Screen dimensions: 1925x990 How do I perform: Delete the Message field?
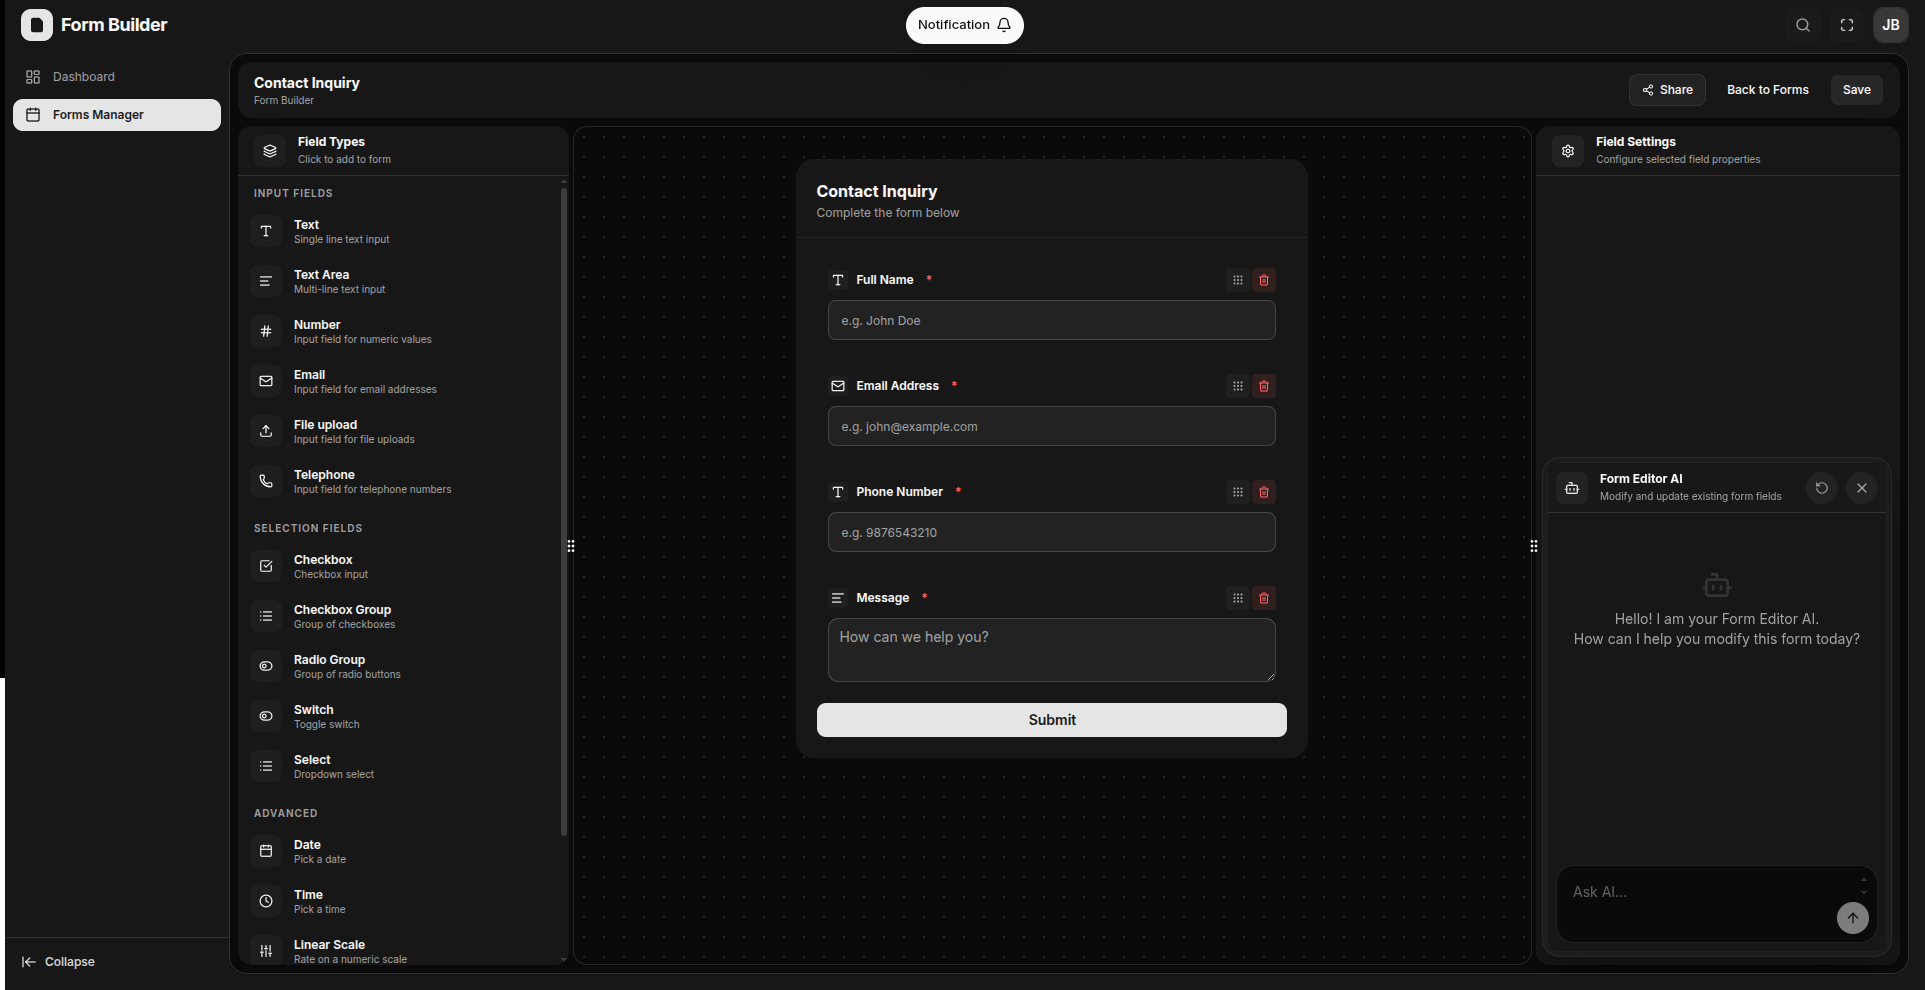pos(1264,598)
